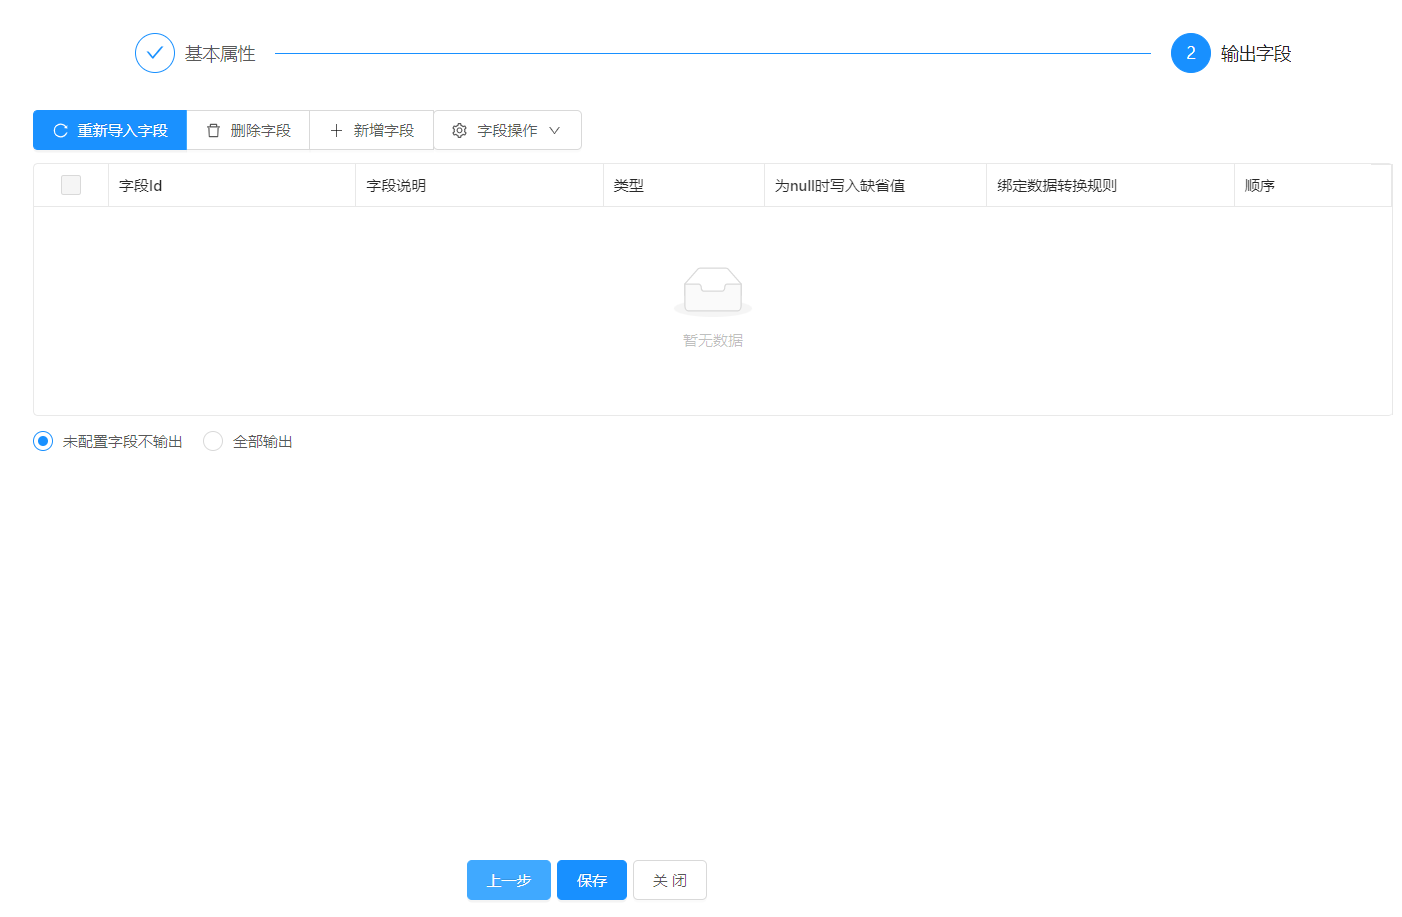This screenshot has height=917, width=1402.
Task: Click the 类型 column header
Action: (629, 186)
